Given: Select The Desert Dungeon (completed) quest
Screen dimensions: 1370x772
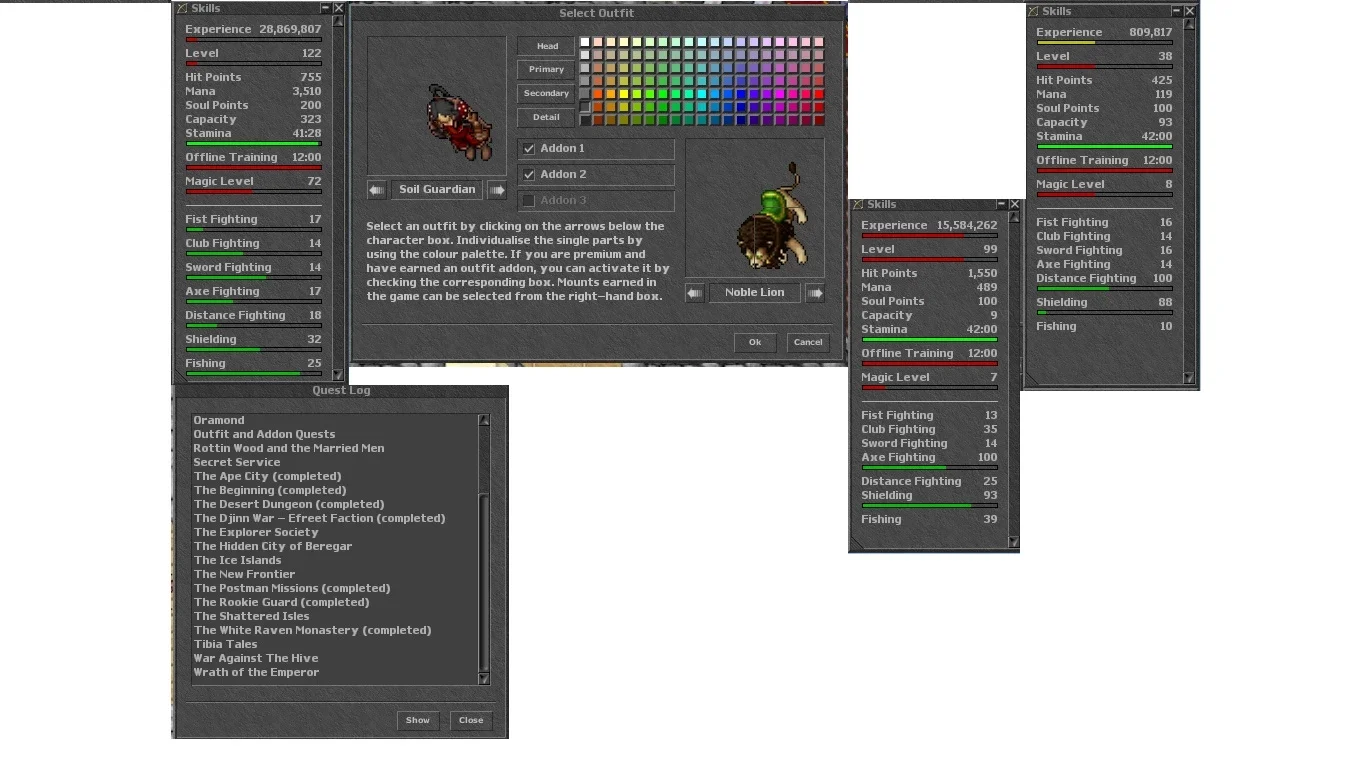Looking at the screenshot, I should pyautogui.click(x=289, y=504).
